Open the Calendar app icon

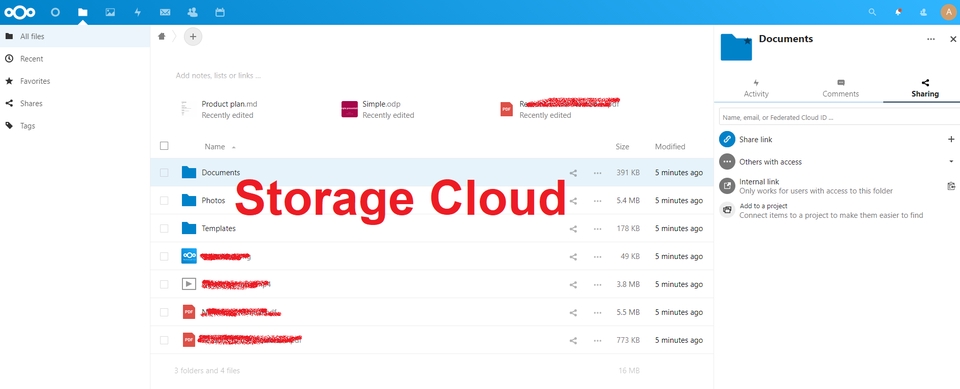pyautogui.click(x=220, y=12)
